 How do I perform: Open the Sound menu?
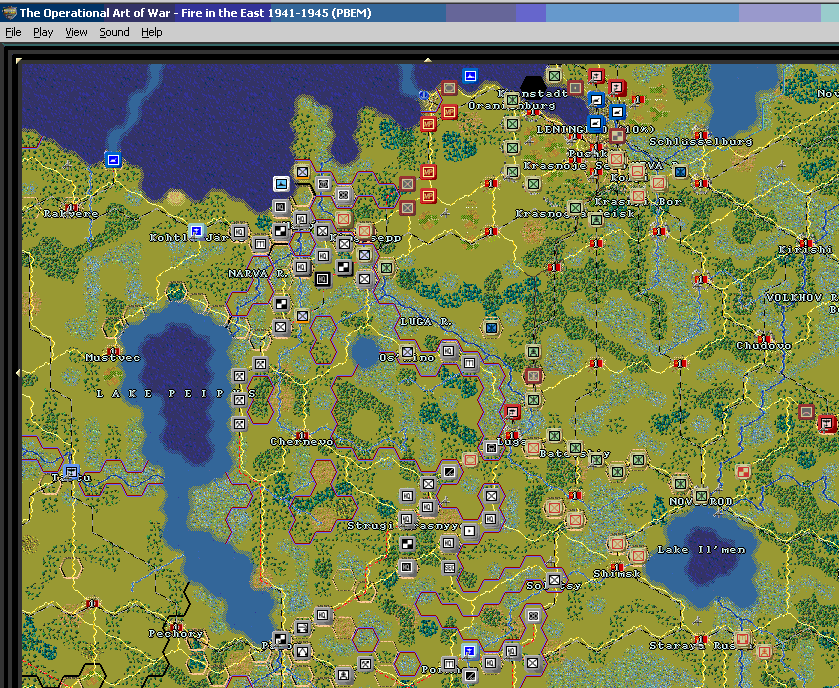114,32
